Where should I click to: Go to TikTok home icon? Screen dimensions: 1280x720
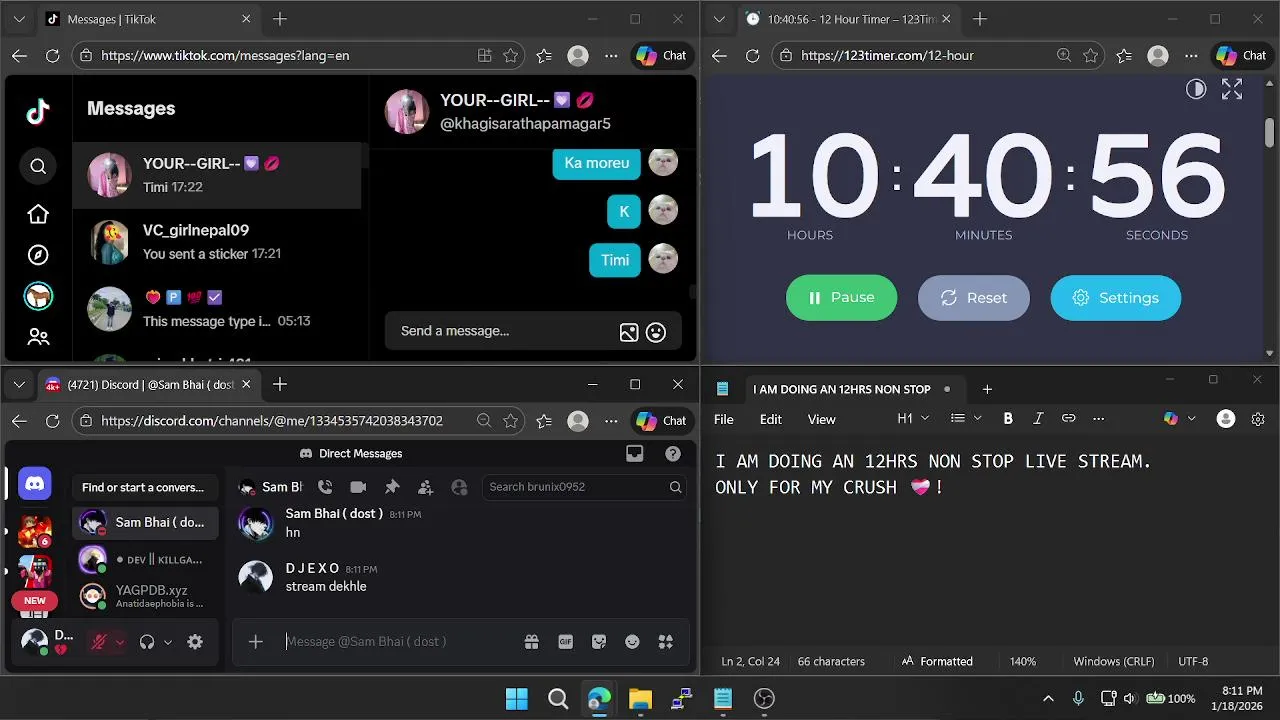coord(38,214)
